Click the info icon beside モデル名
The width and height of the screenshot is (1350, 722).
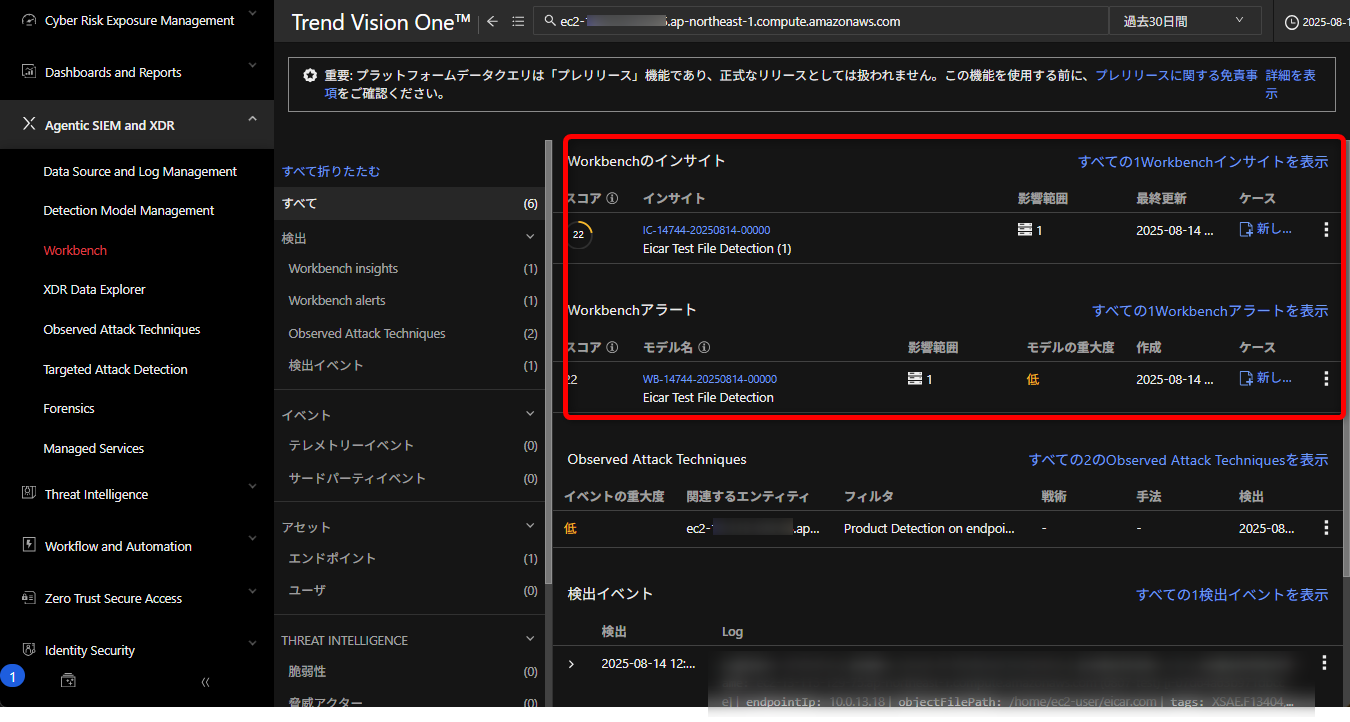704,347
